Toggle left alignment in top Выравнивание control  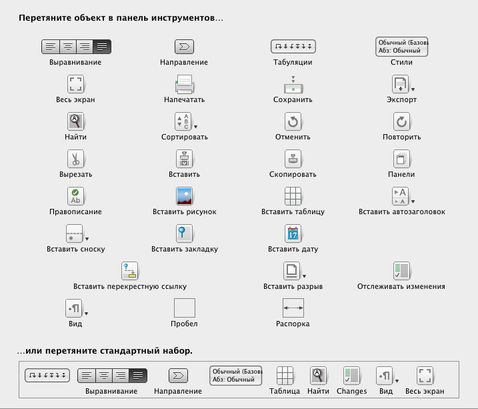(x=50, y=47)
